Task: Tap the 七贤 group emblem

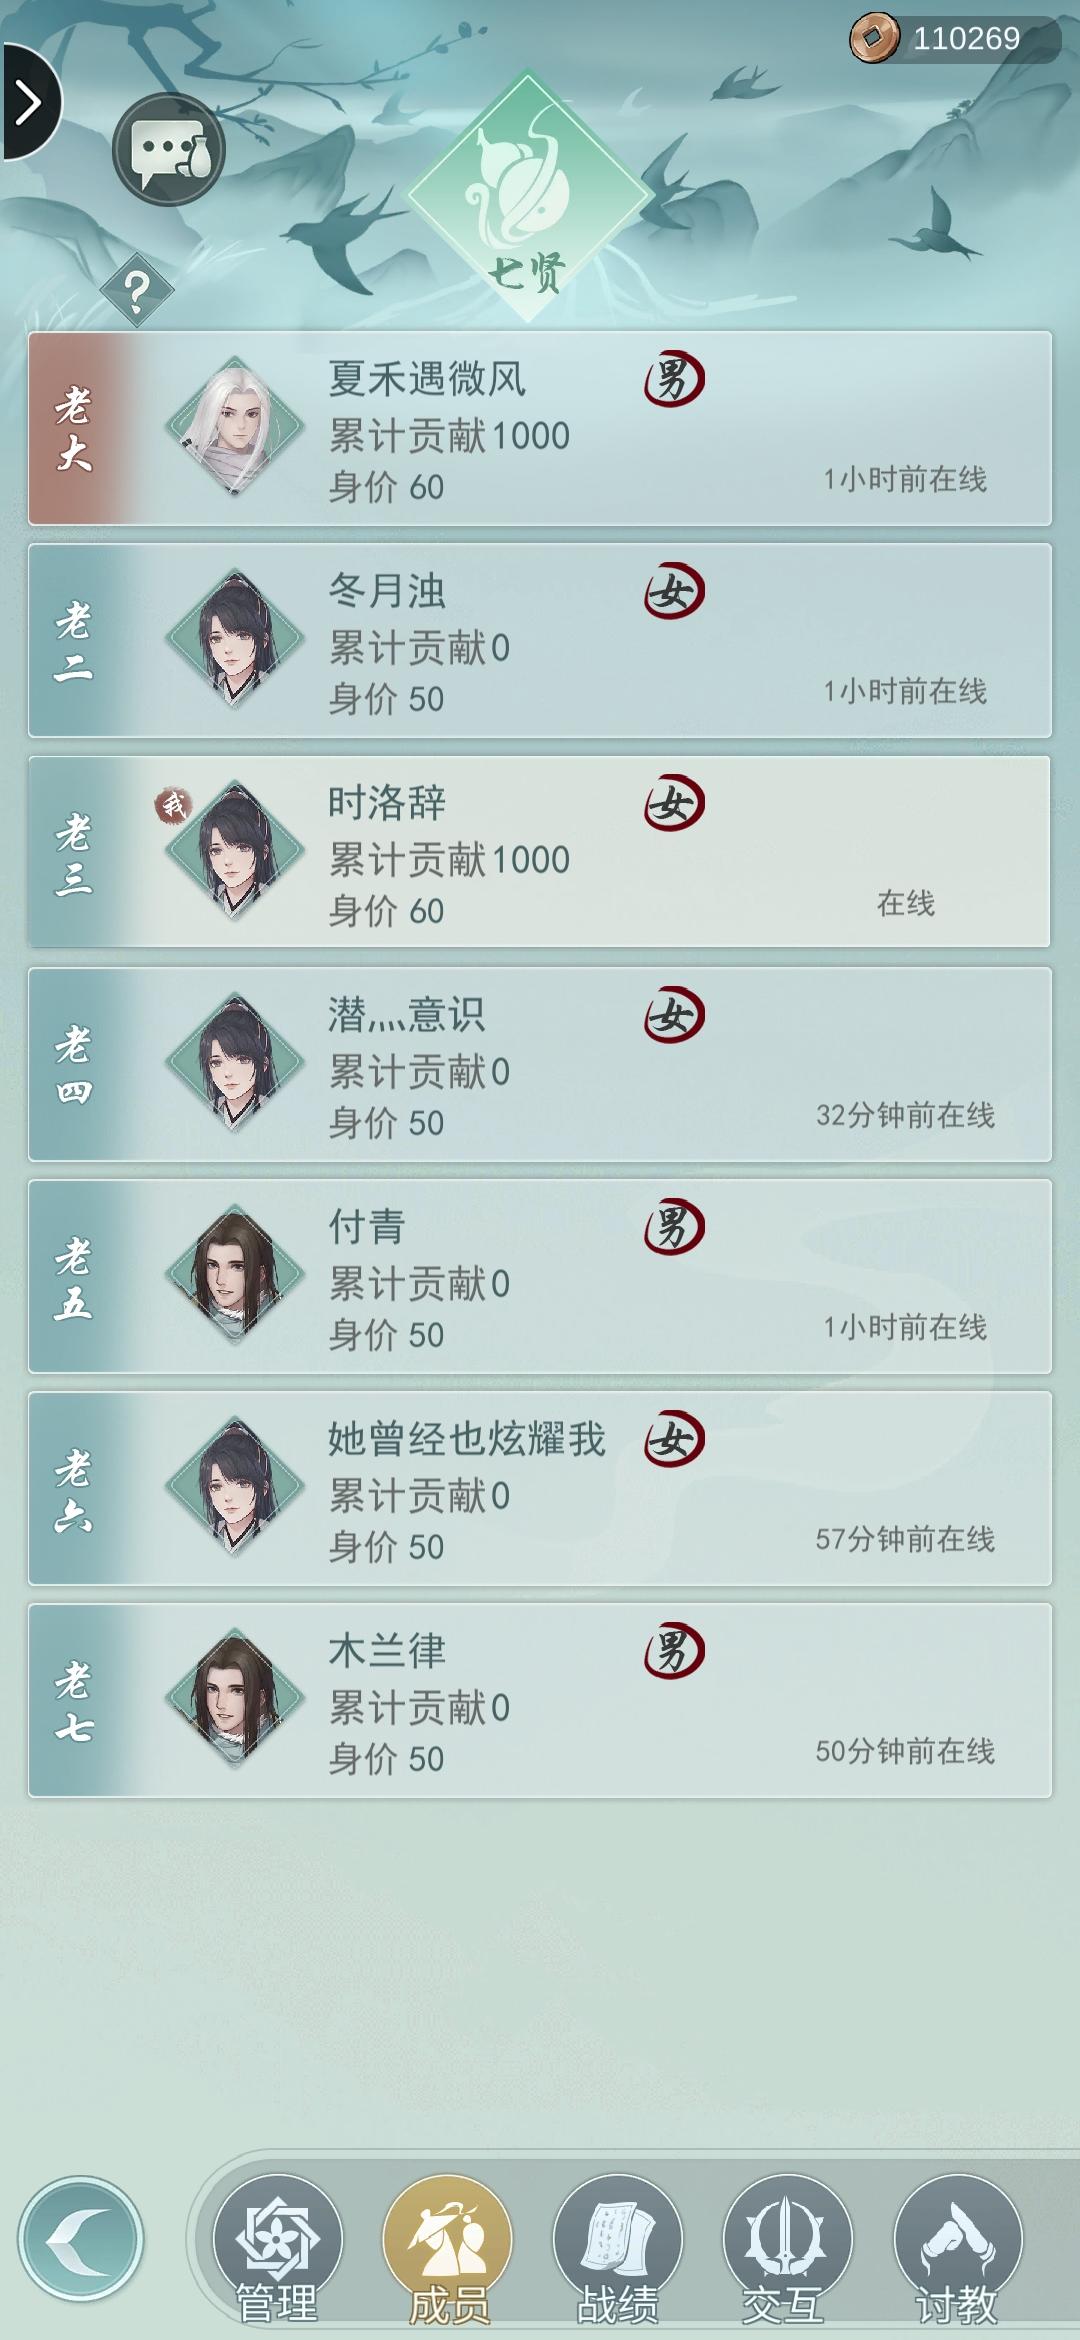Action: click(x=529, y=196)
